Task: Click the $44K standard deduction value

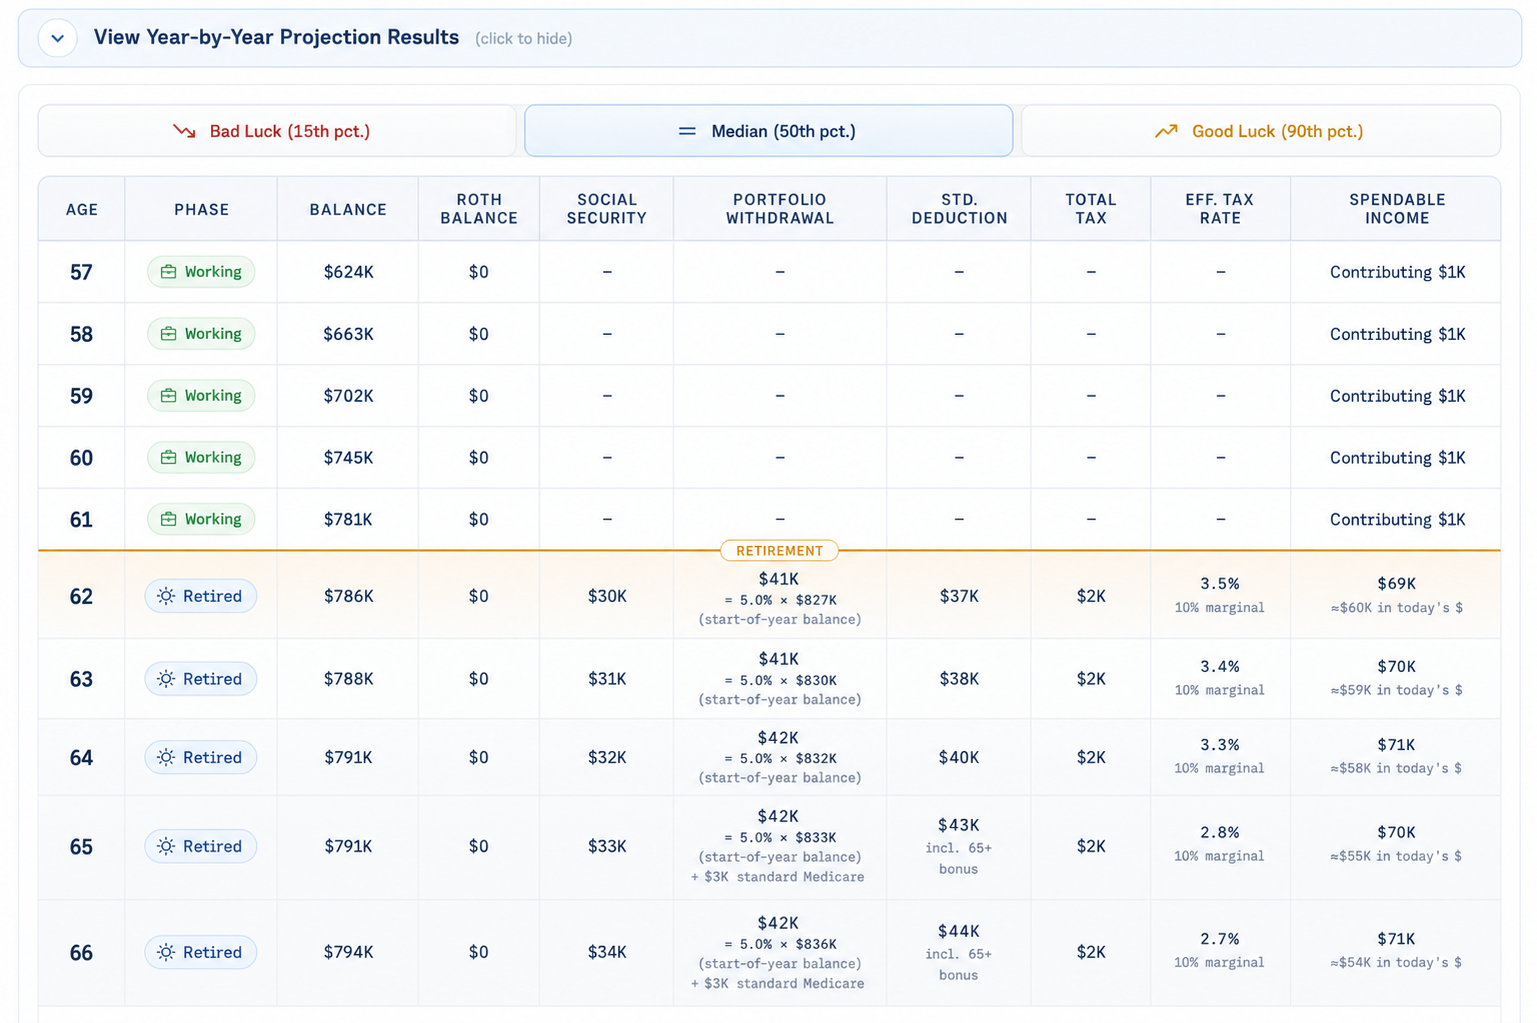Action: click(x=959, y=931)
